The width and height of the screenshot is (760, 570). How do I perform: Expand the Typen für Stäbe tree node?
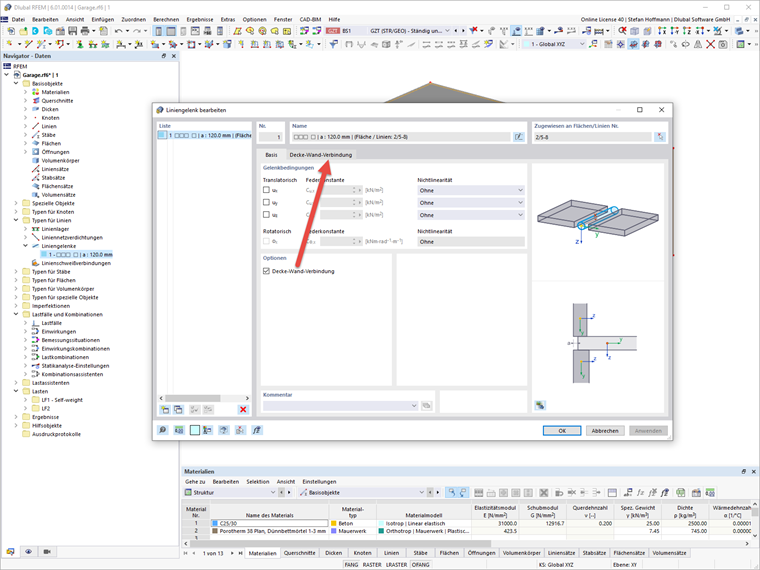[16, 272]
